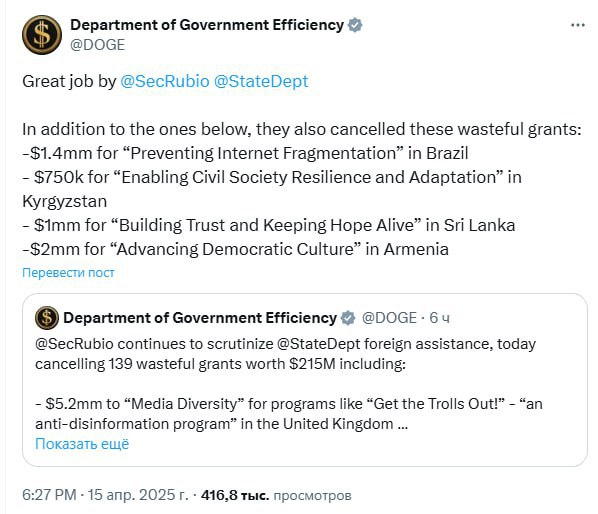Viewport: 598px width, 514px height.
Task: Open the quoted post's author name
Action: [x=200, y=318]
